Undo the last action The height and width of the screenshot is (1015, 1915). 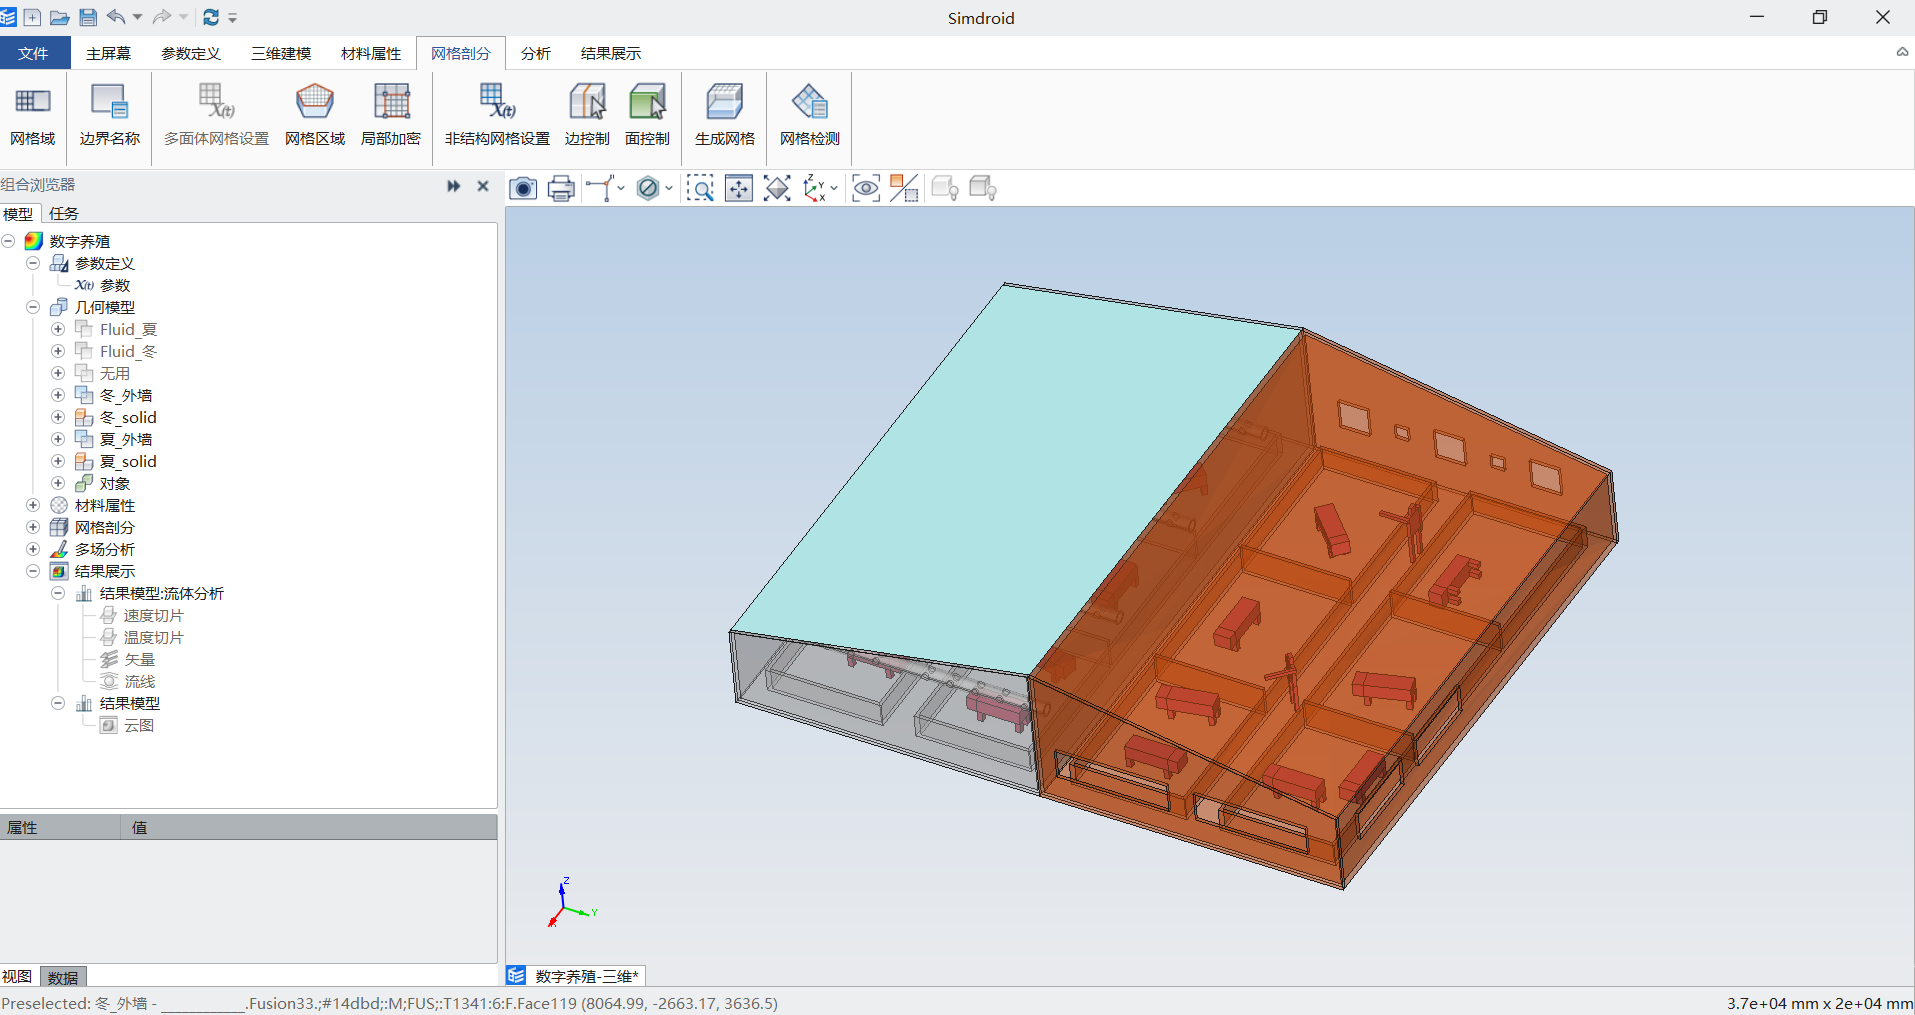(x=116, y=17)
